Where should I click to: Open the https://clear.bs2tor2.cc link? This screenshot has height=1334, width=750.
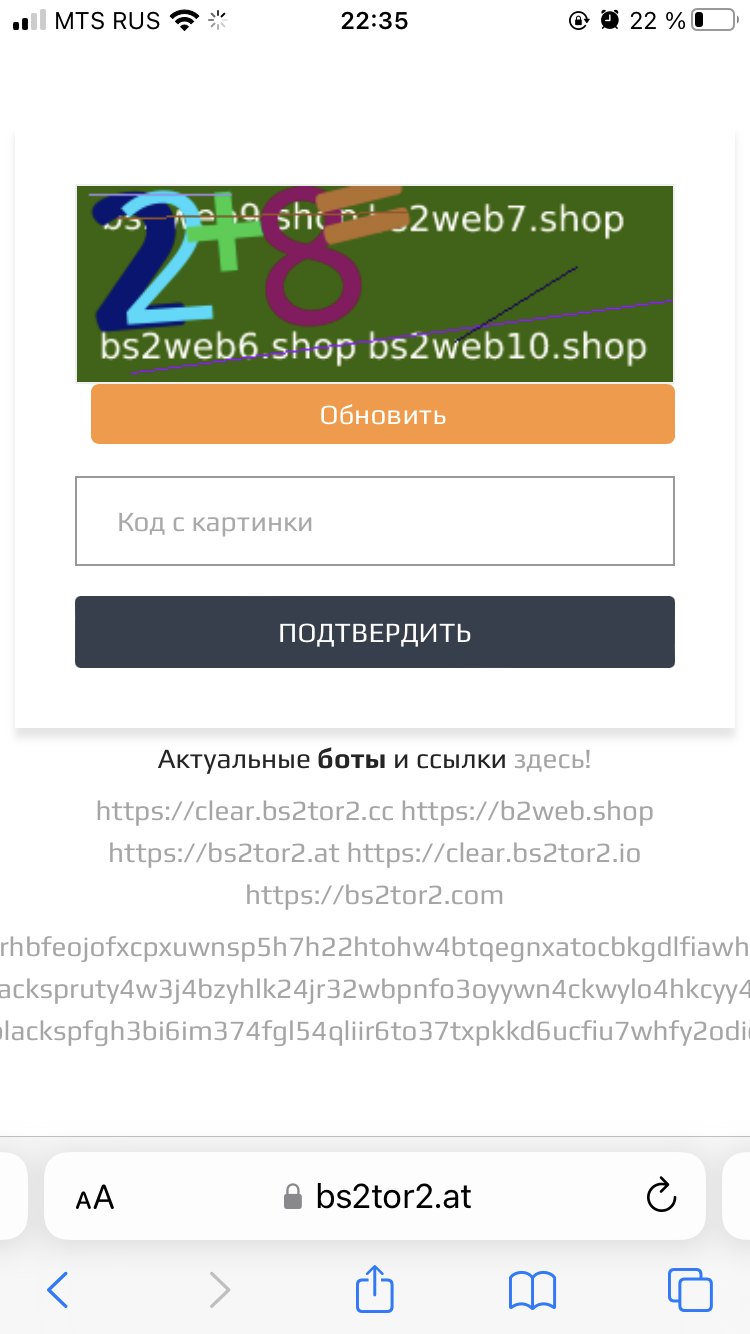tap(245, 811)
